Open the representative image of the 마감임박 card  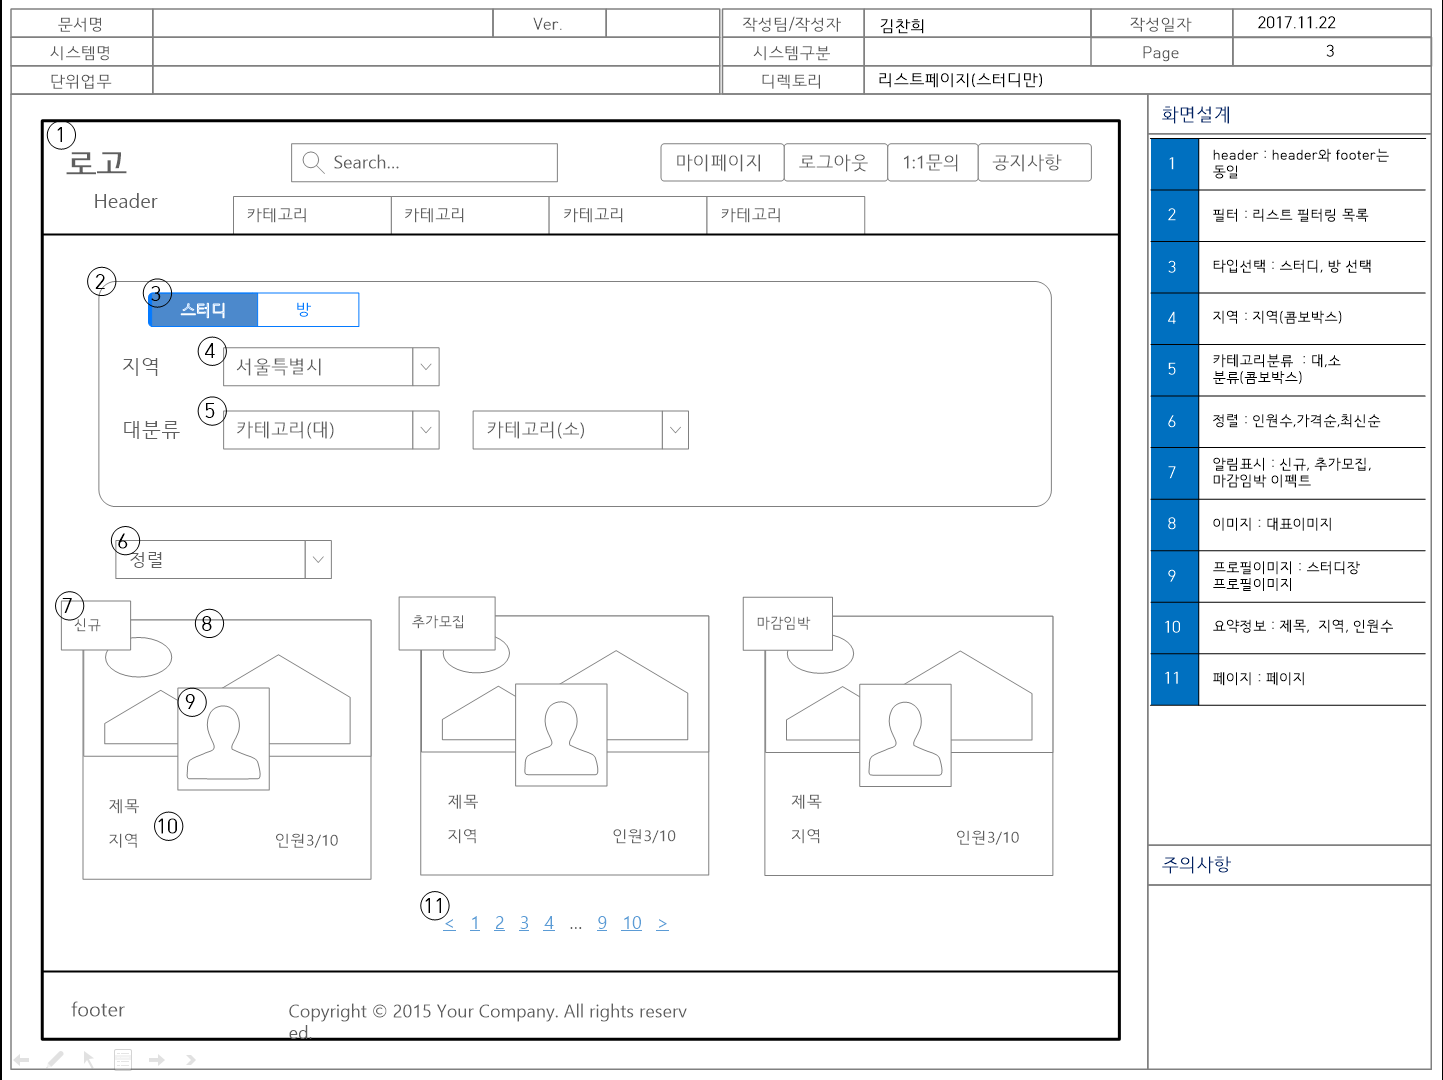[x=909, y=685]
